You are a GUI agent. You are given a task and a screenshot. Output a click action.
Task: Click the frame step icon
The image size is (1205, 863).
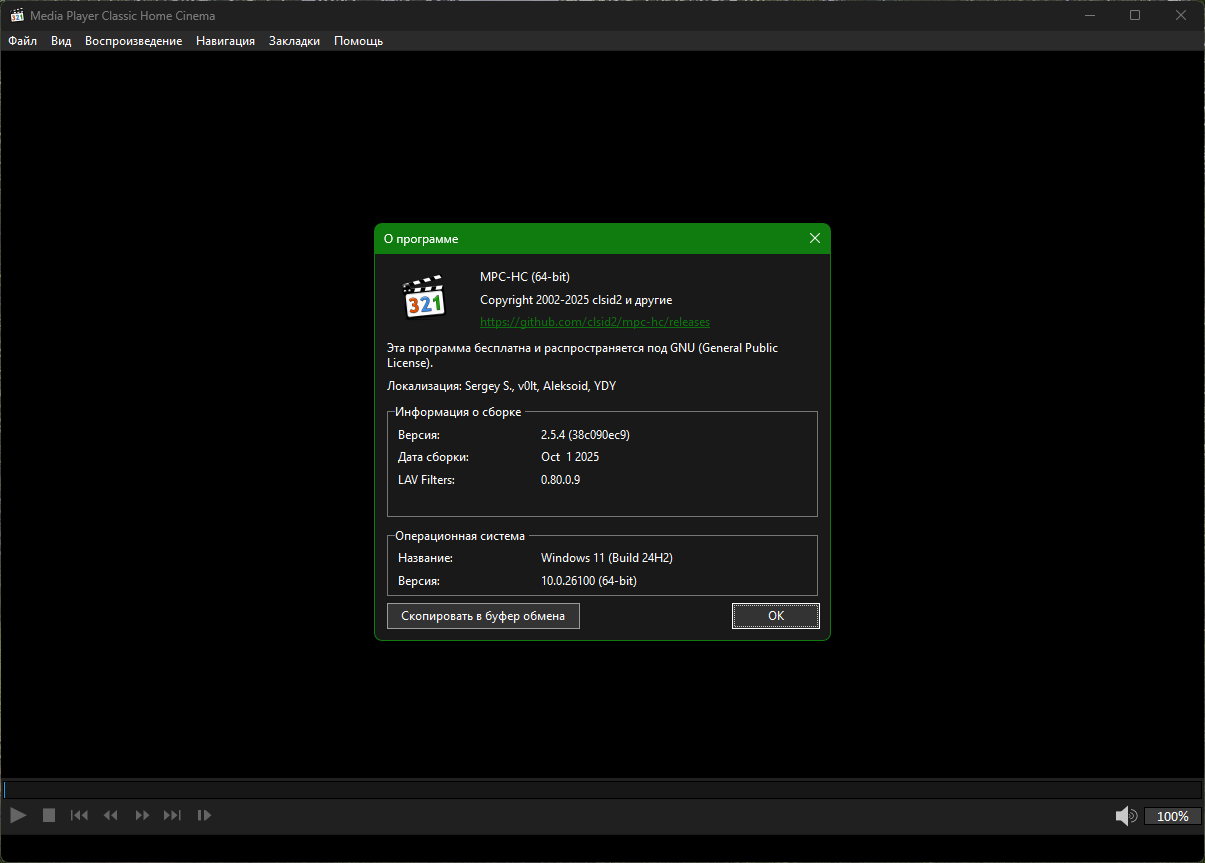[204, 815]
